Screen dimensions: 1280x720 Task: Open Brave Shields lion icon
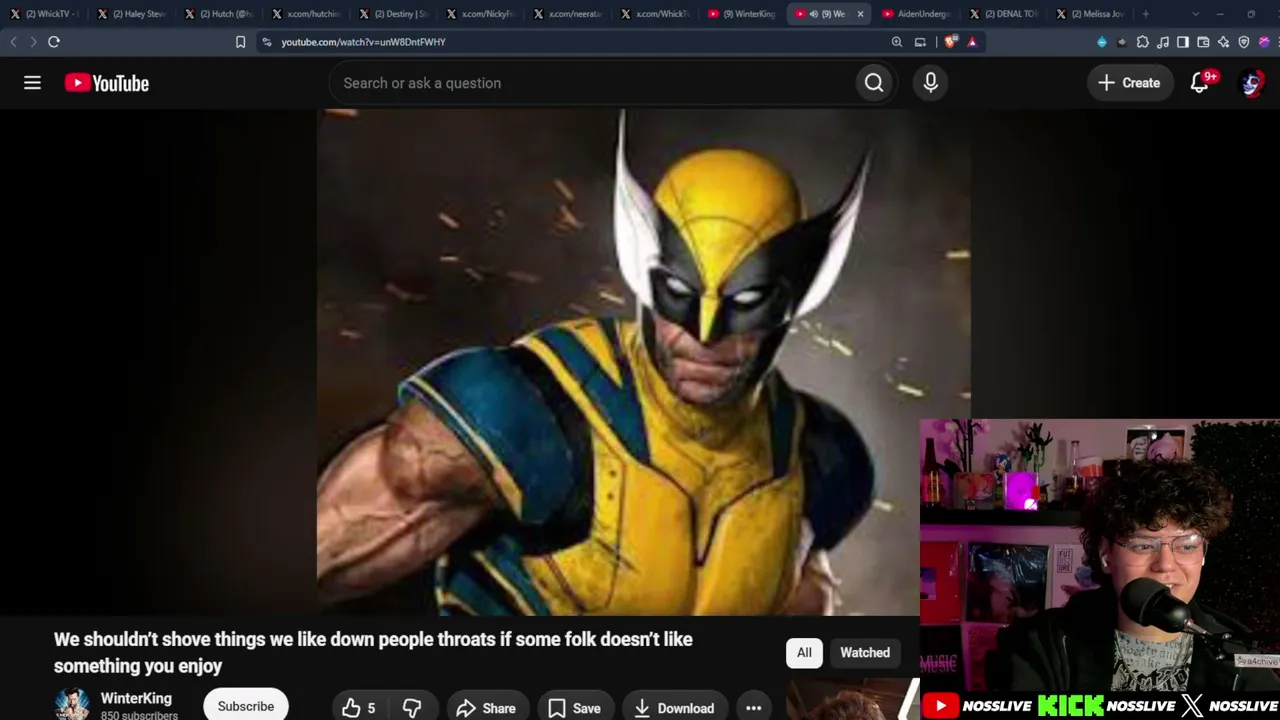click(950, 42)
